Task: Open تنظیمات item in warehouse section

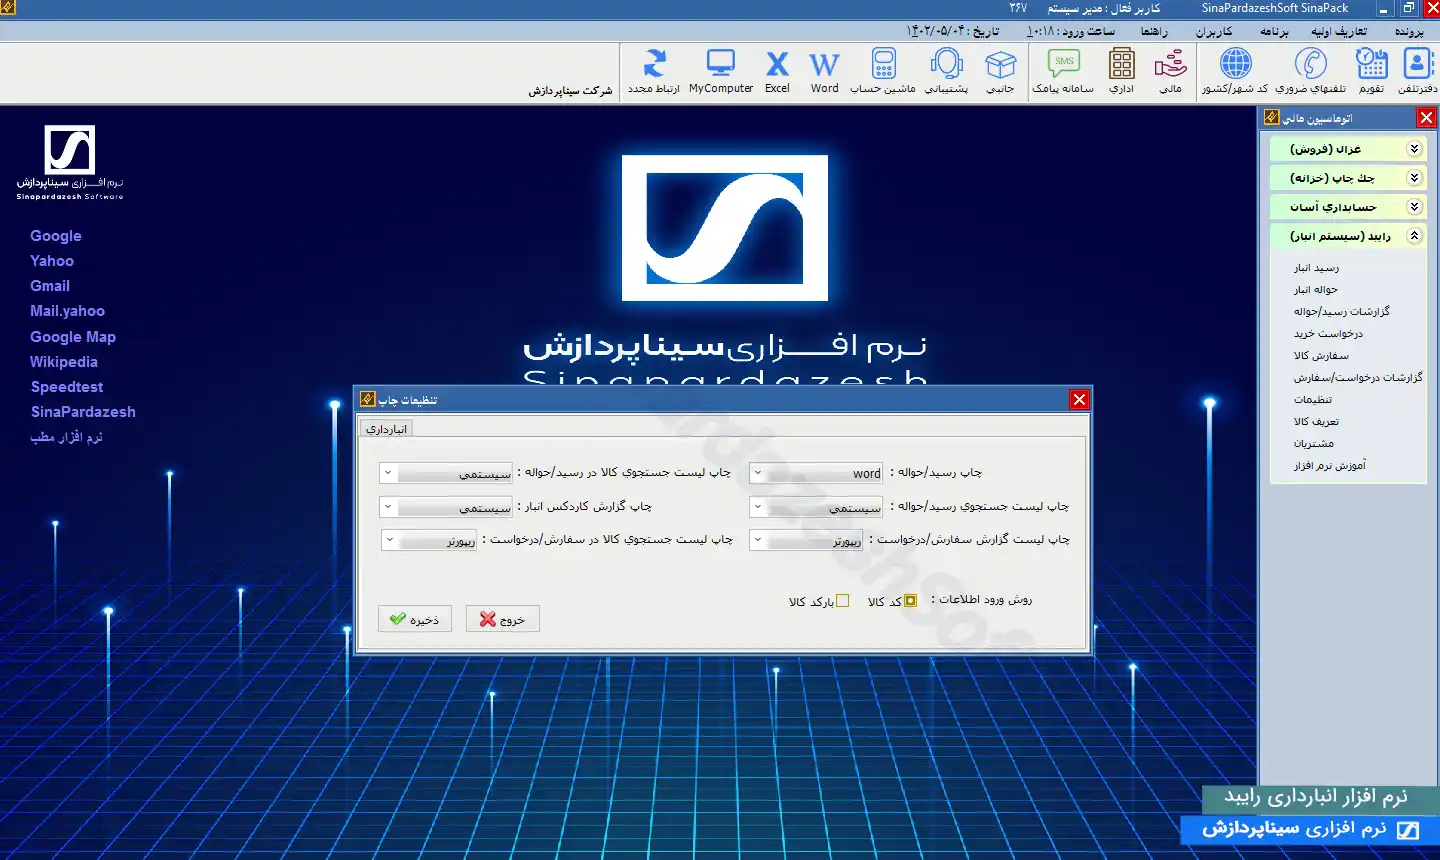Action: tap(1313, 400)
